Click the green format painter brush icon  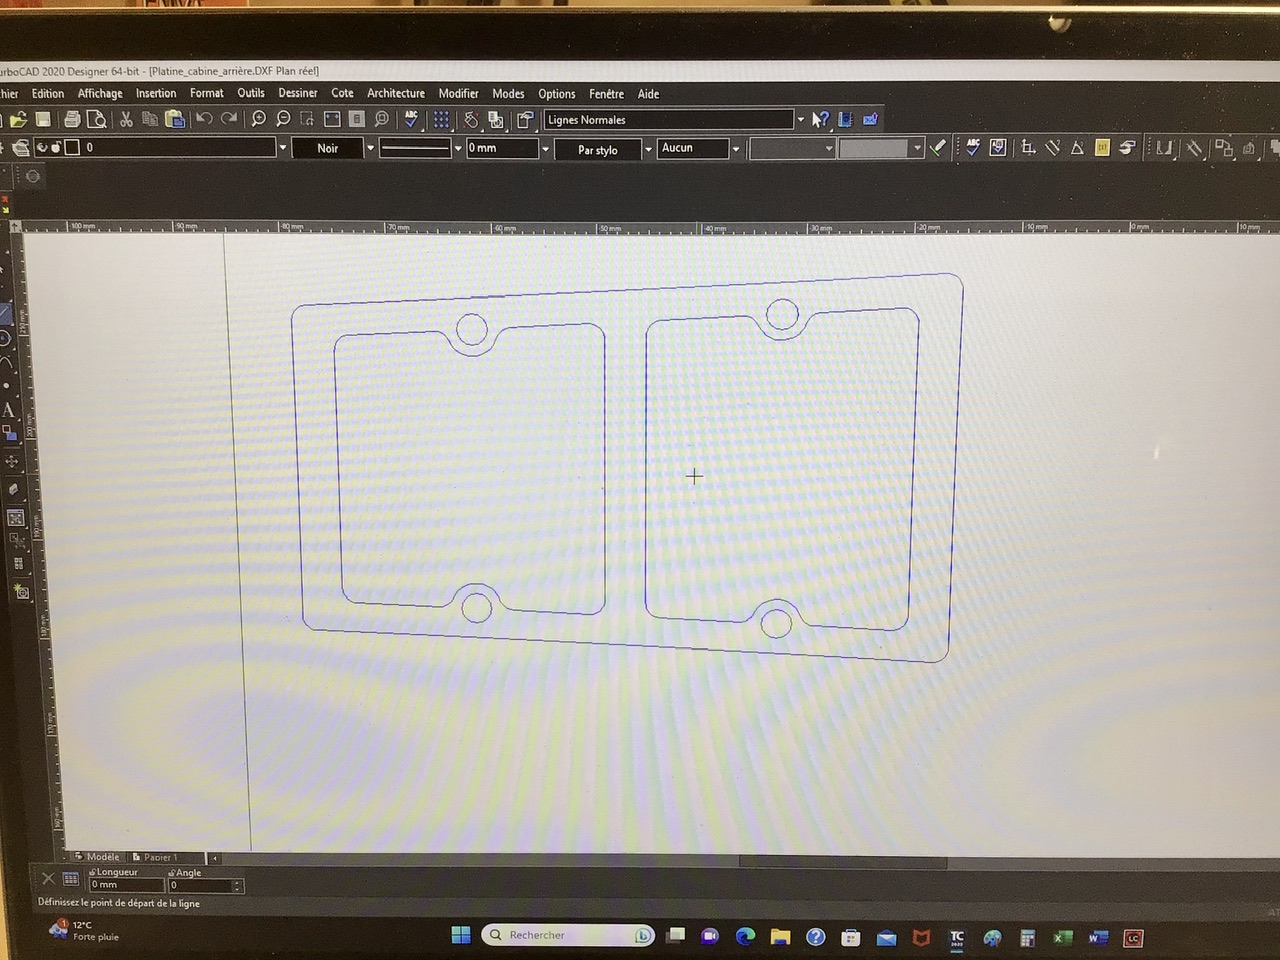(937, 148)
